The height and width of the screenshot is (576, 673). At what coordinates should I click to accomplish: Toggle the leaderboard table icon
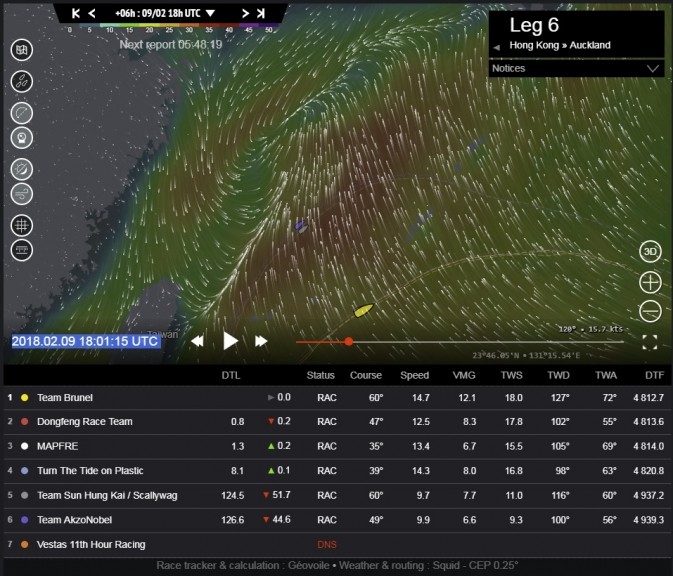pos(22,250)
